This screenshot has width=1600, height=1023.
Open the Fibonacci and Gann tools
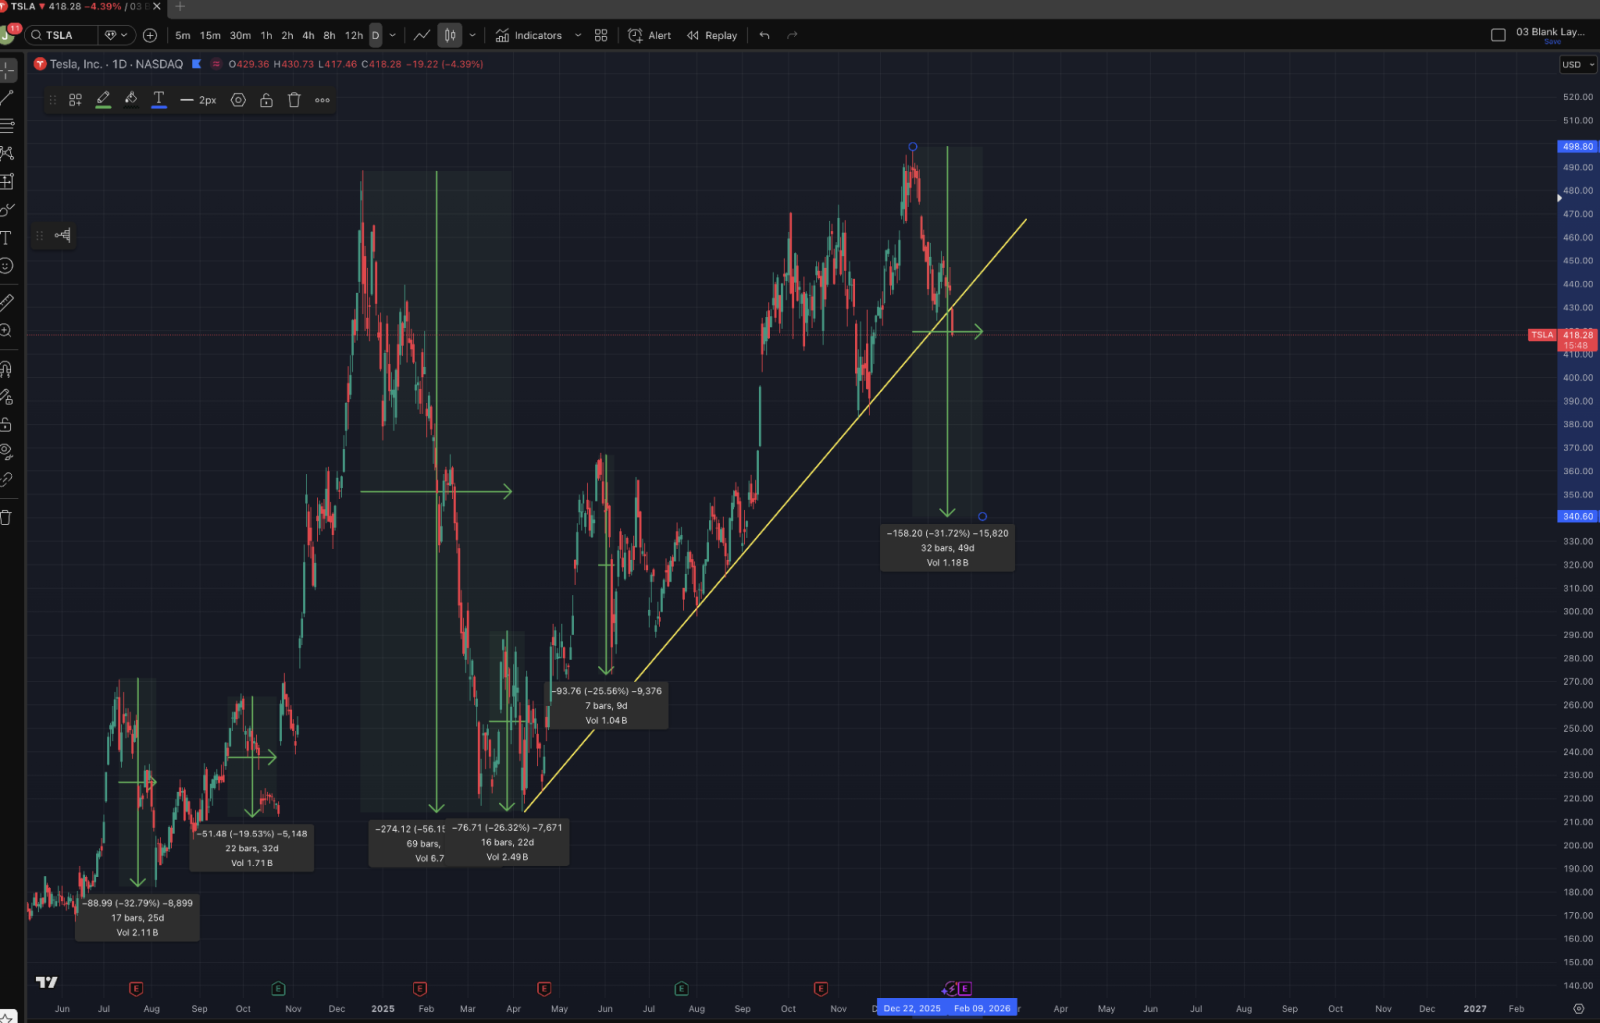tap(7, 126)
